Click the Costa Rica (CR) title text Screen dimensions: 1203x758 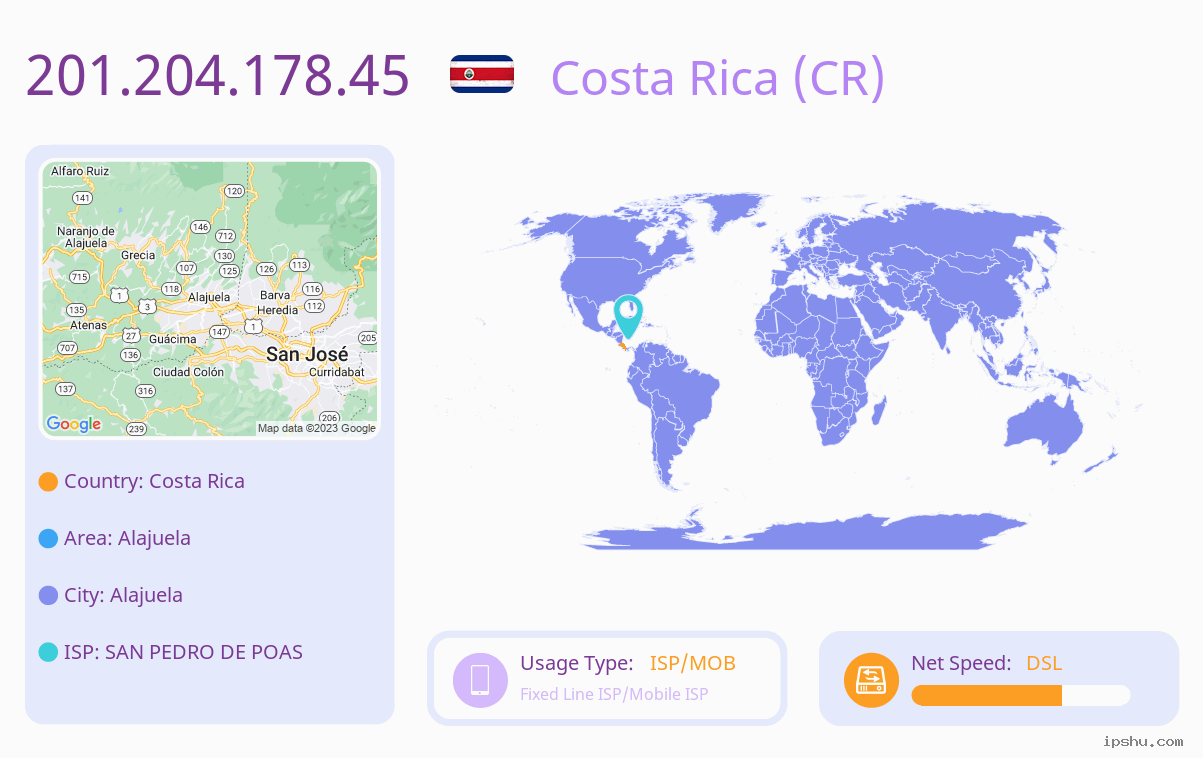(x=718, y=77)
